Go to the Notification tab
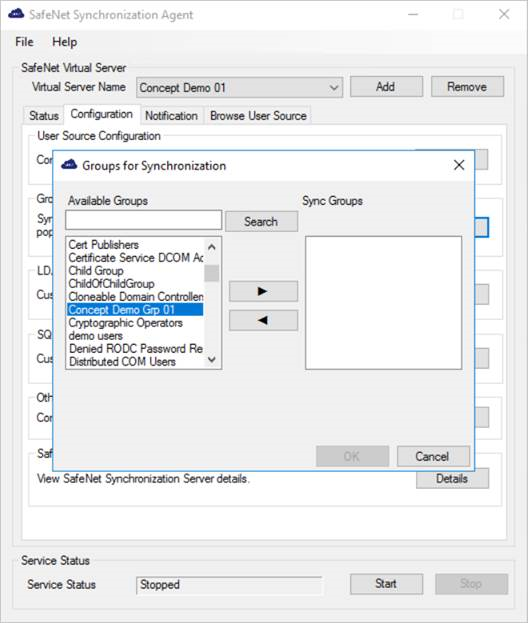The height and width of the screenshot is (623, 528). pos(172,116)
